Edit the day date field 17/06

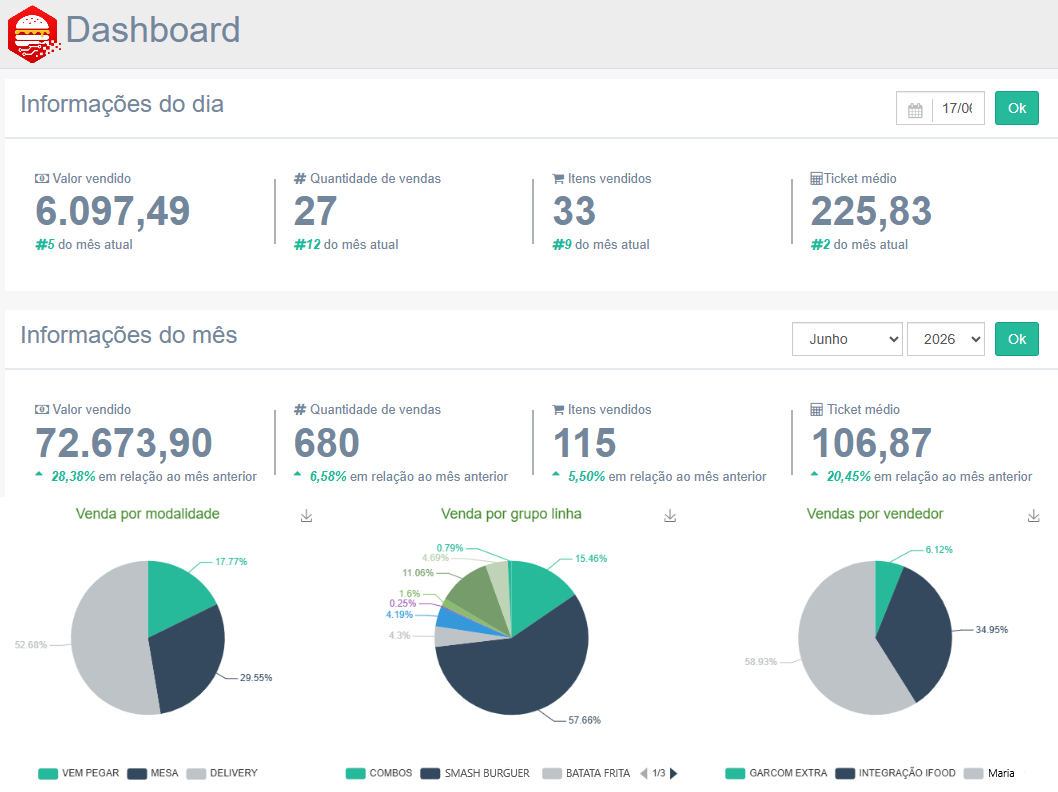957,109
